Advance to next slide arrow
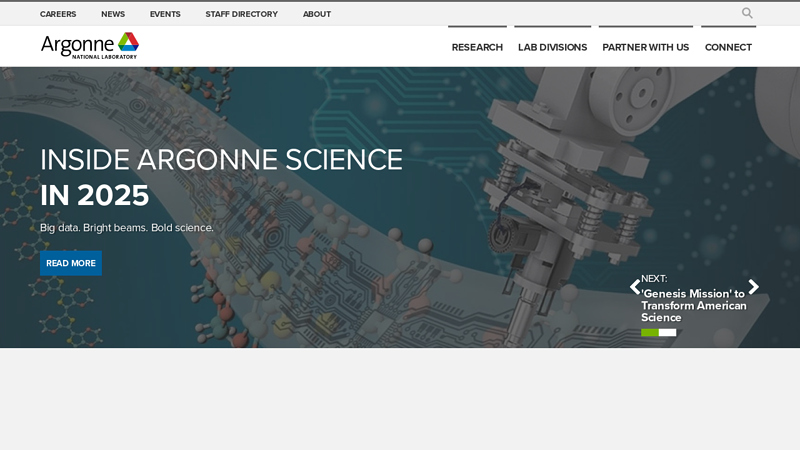The height and width of the screenshot is (450, 800). coord(754,287)
